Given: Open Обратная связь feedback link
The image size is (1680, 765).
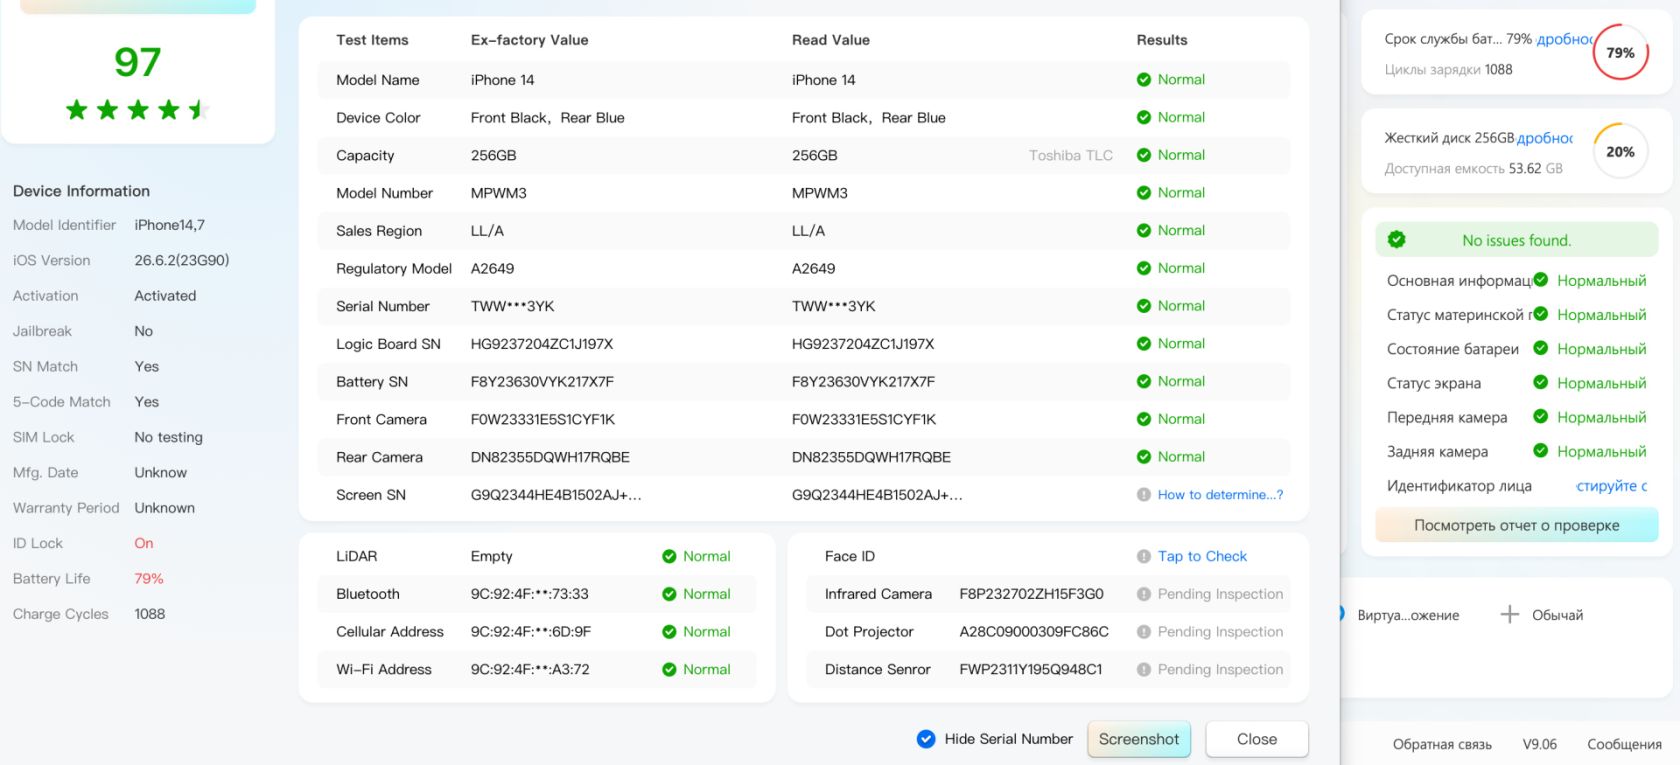Looking at the screenshot, I should click(1442, 744).
